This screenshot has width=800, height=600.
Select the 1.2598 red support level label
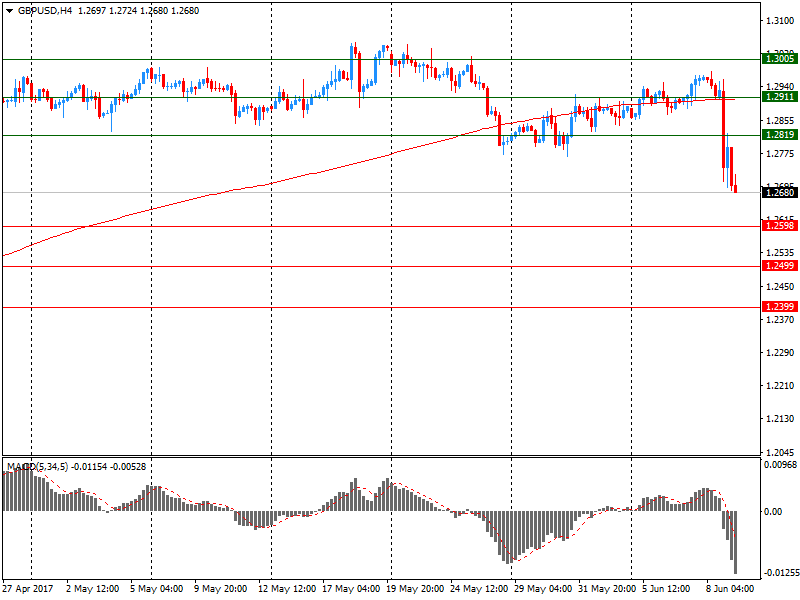click(780, 226)
